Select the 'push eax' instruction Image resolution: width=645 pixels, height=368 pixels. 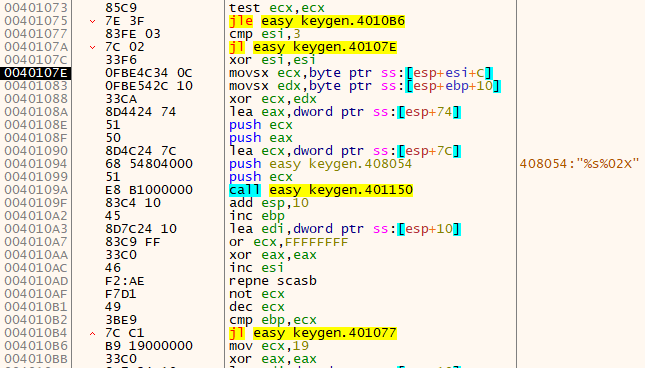(261, 138)
